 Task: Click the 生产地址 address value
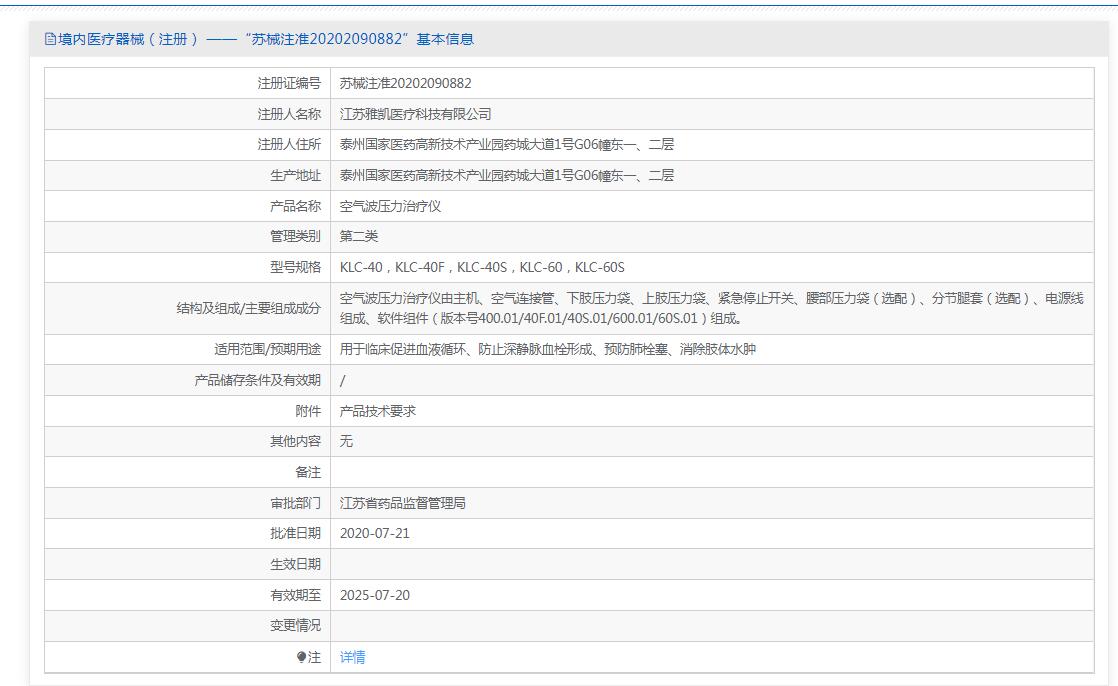(x=506, y=175)
